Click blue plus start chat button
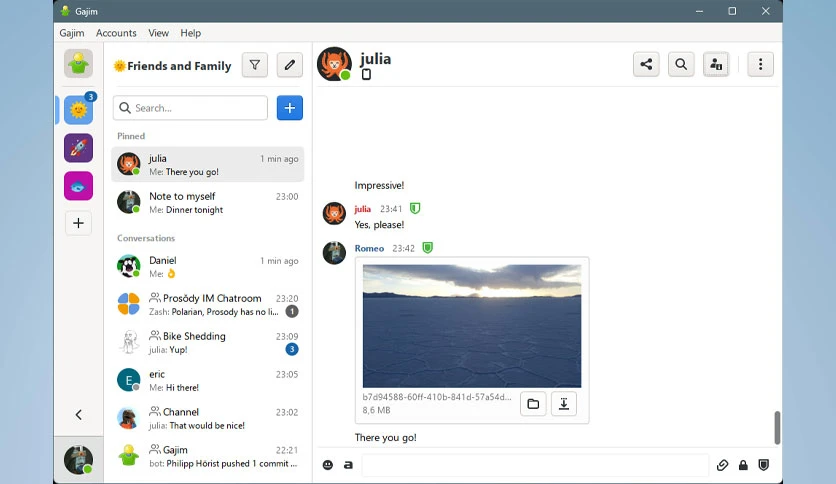 tap(290, 108)
